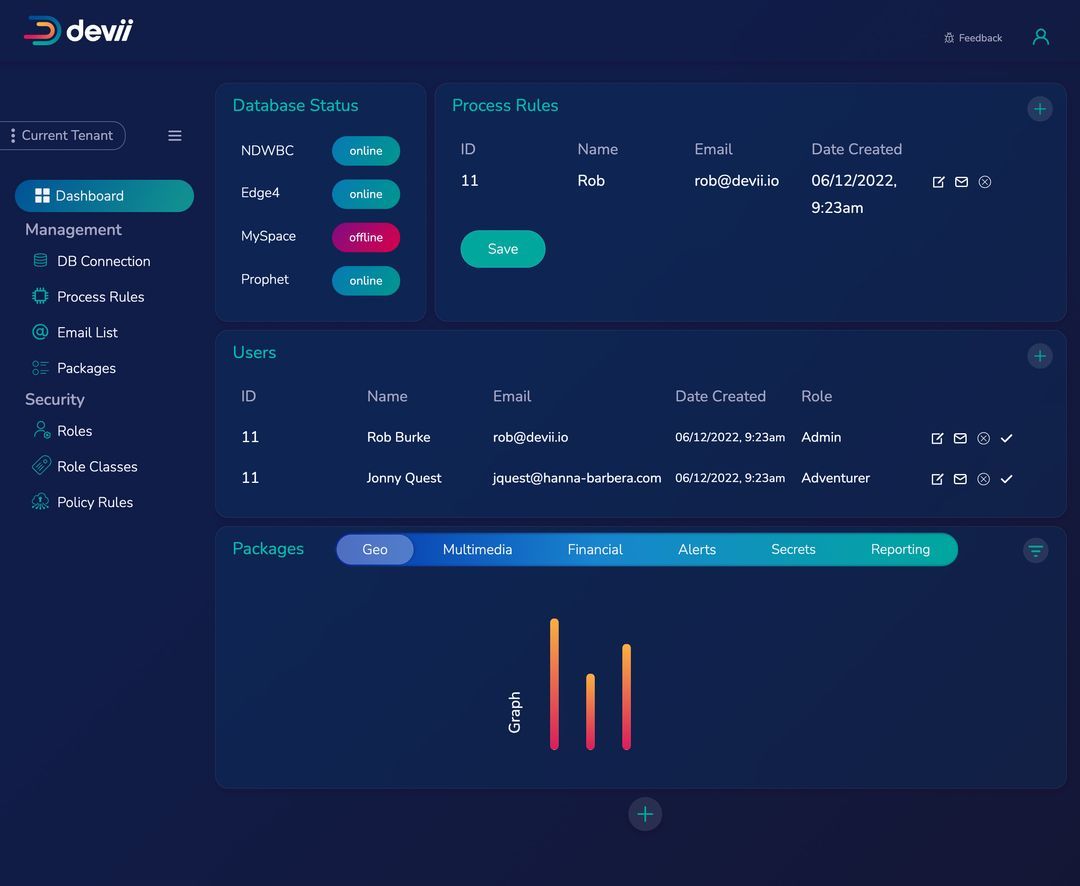Add a new process rule with the plus icon

1040,109
